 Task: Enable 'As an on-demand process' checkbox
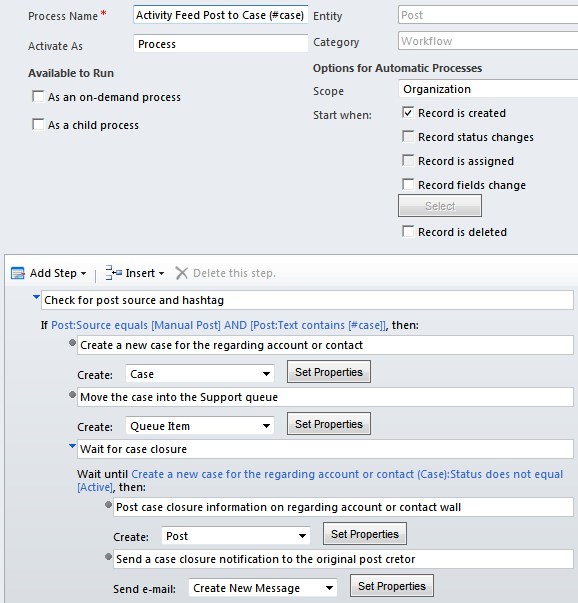coord(38,96)
